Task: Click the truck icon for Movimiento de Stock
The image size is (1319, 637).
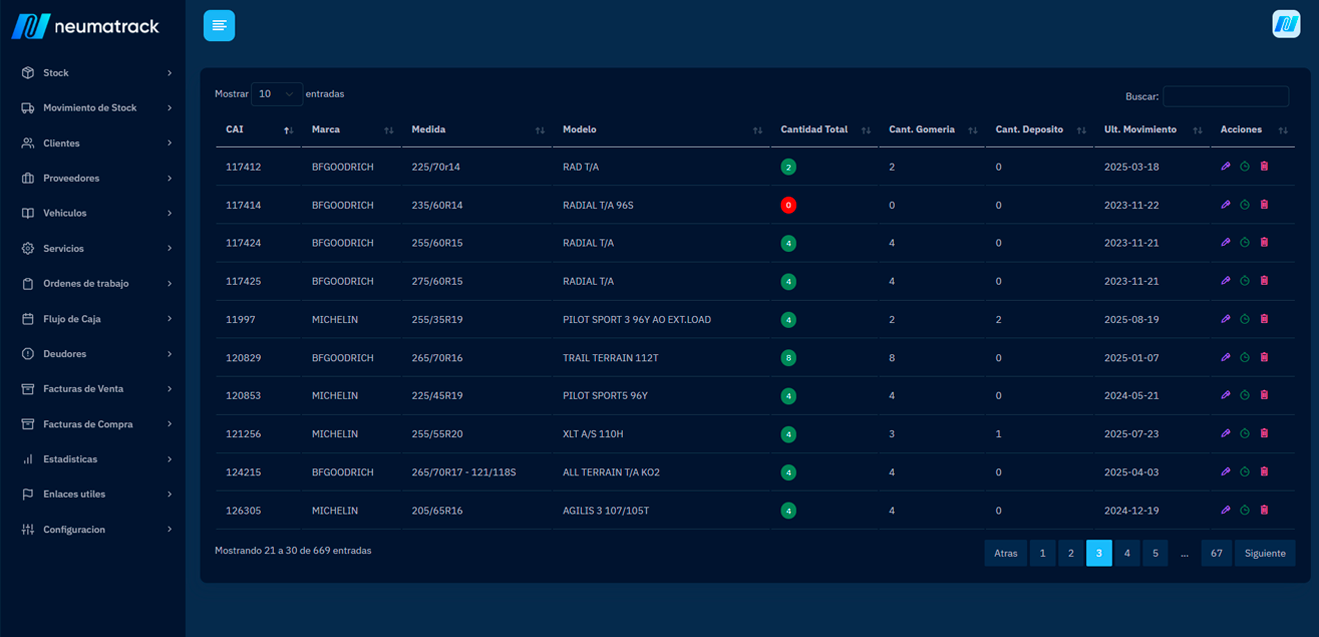Action: [x=28, y=108]
